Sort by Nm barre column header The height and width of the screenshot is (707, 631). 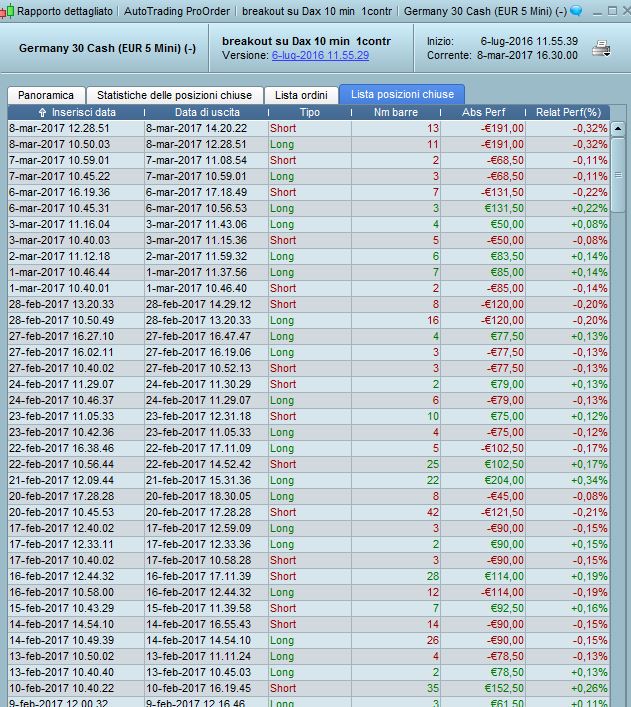396,112
